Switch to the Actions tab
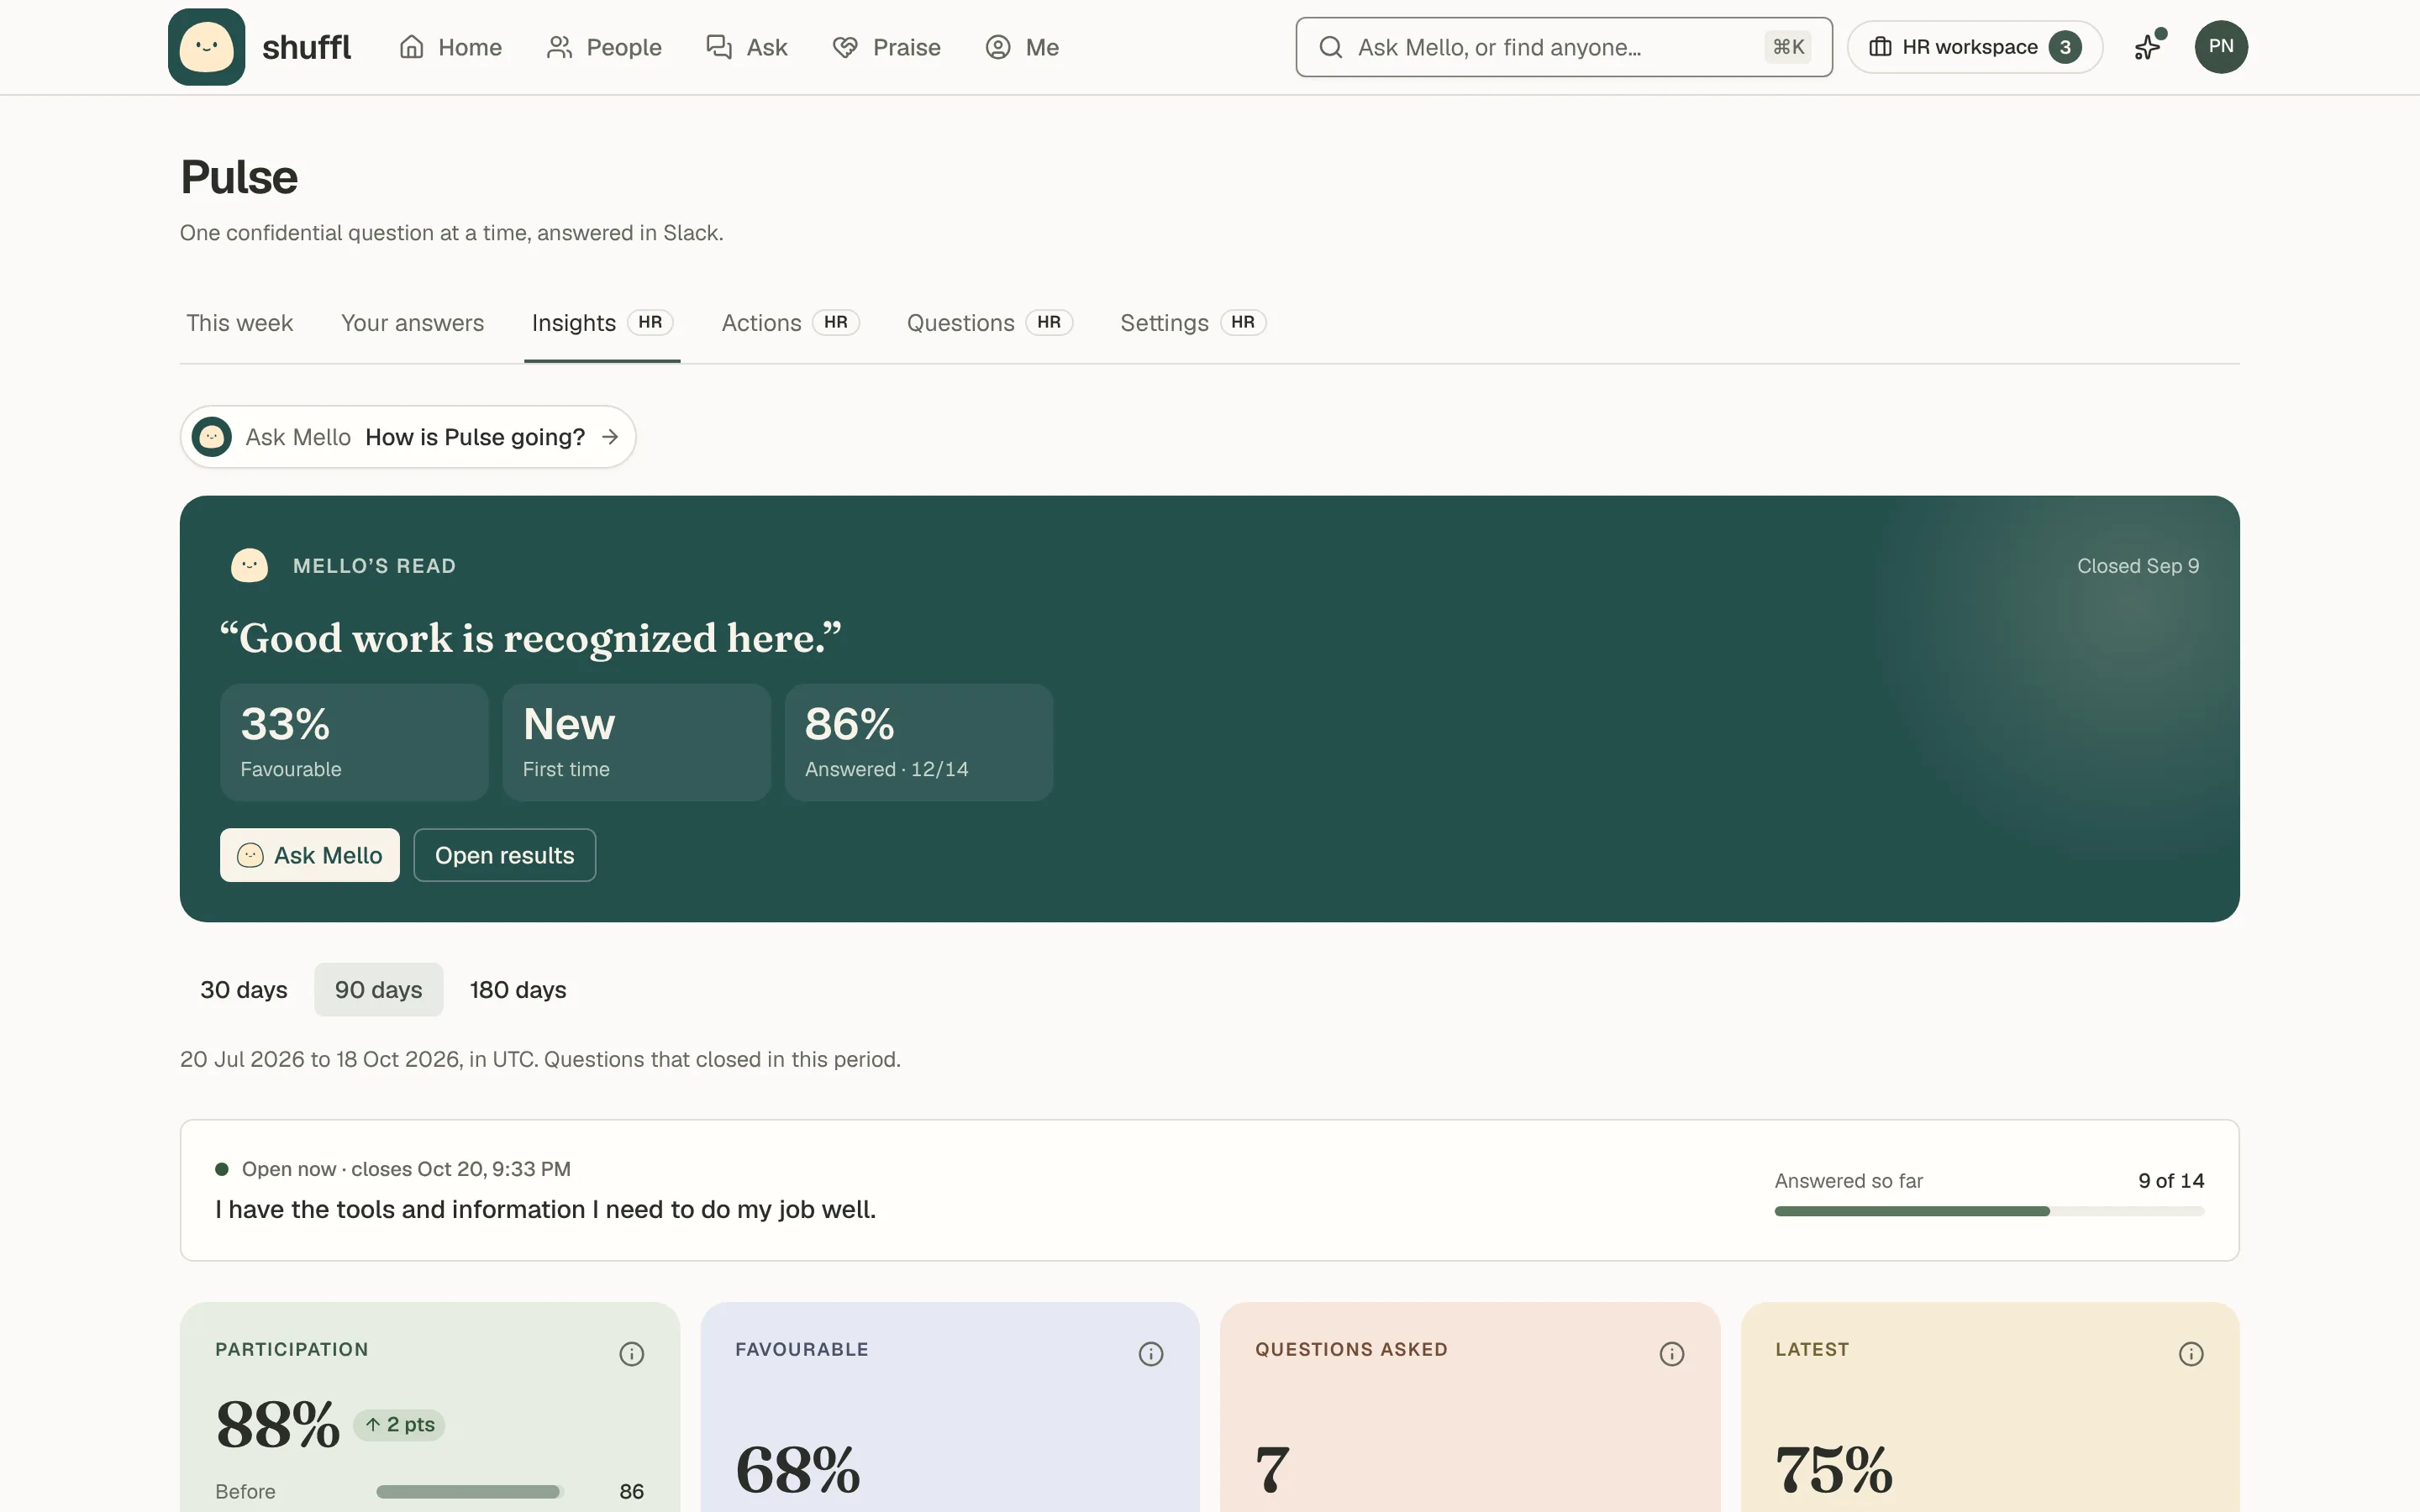 790,323
